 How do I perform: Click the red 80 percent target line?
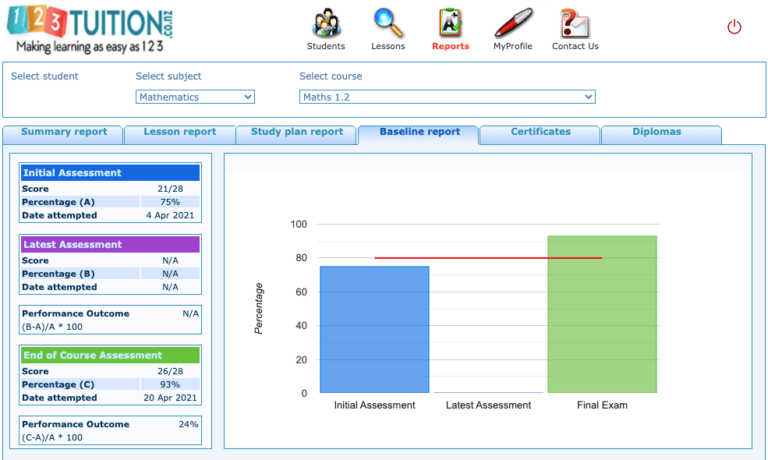pos(488,258)
